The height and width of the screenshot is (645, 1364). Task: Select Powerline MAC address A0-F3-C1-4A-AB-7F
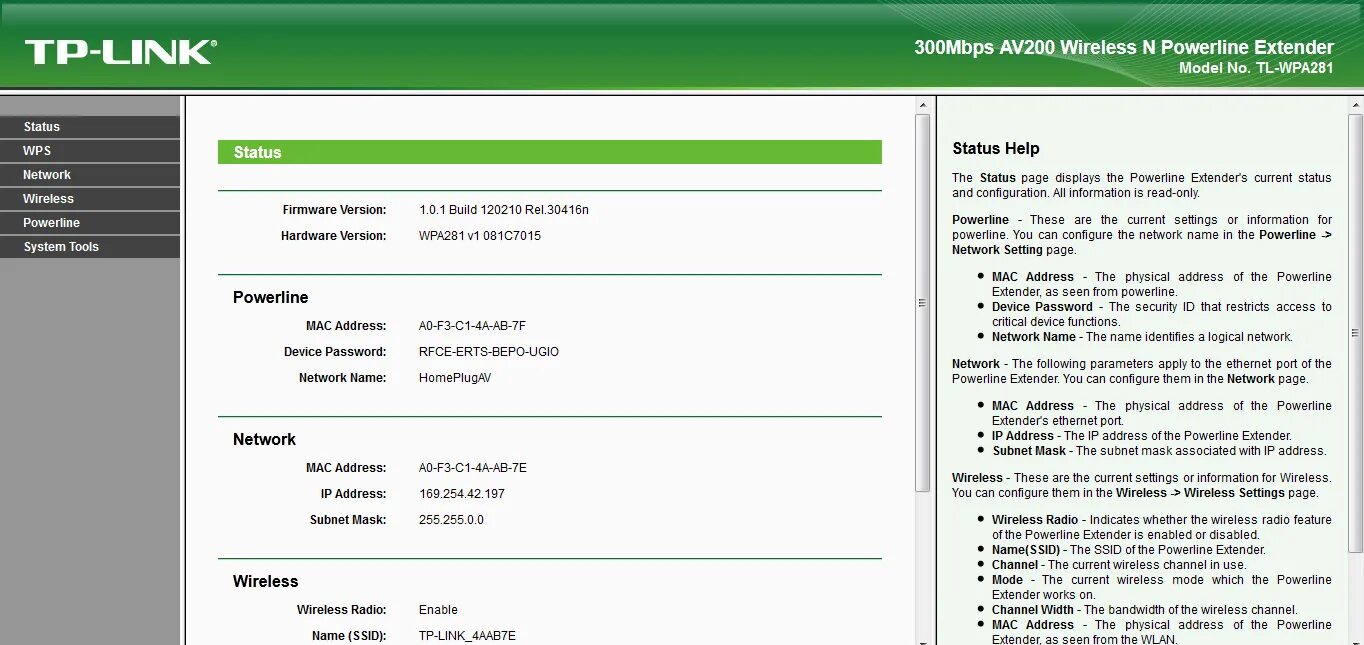click(x=472, y=326)
